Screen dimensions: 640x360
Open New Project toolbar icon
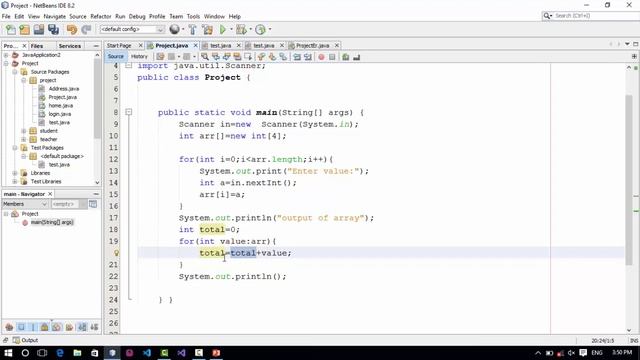(x=24, y=29)
